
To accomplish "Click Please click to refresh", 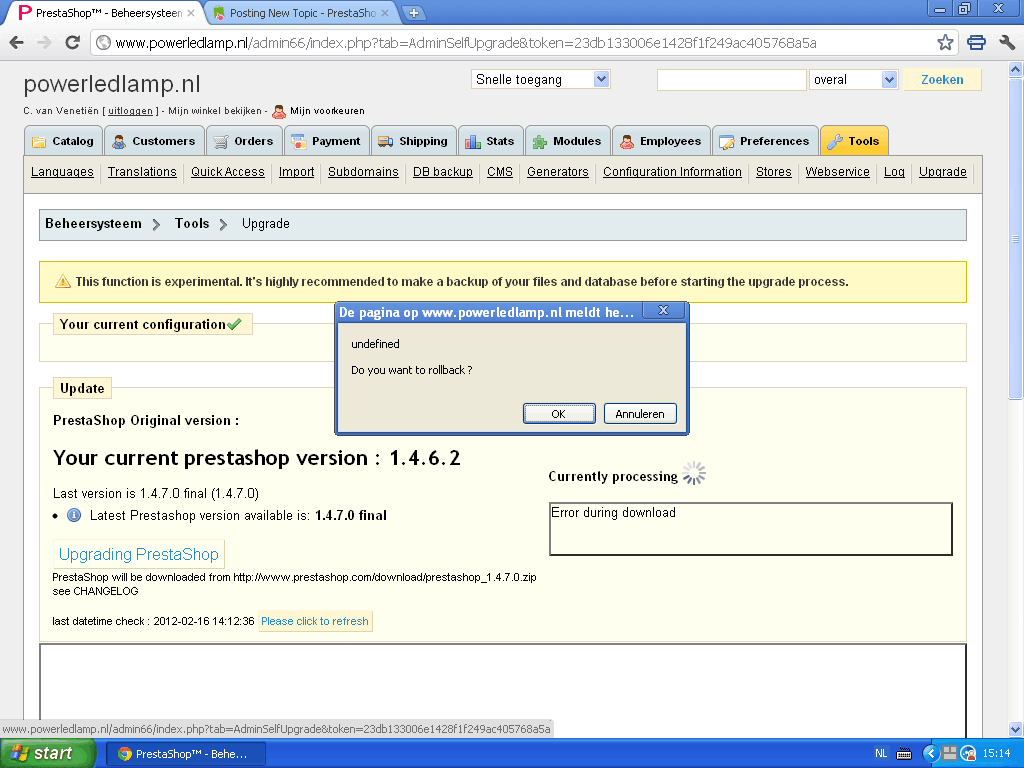I will click(x=315, y=621).
